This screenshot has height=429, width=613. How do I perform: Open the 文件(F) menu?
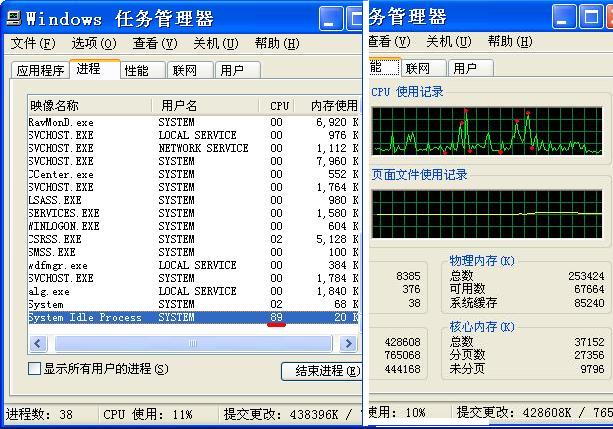pyautogui.click(x=33, y=43)
